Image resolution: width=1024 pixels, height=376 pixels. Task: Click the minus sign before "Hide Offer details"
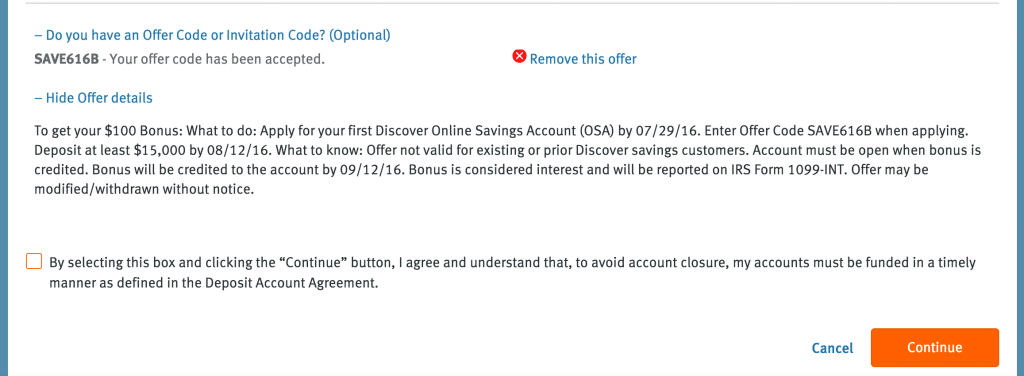click(x=38, y=98)
